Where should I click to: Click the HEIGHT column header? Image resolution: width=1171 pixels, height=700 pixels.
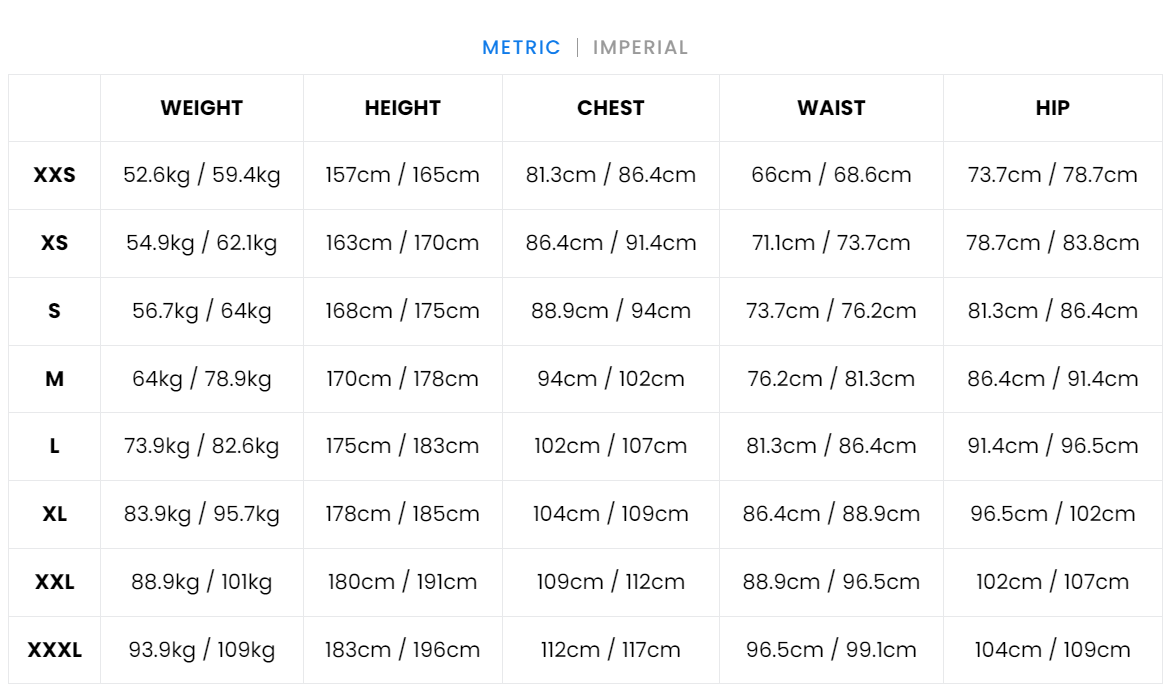403,108
